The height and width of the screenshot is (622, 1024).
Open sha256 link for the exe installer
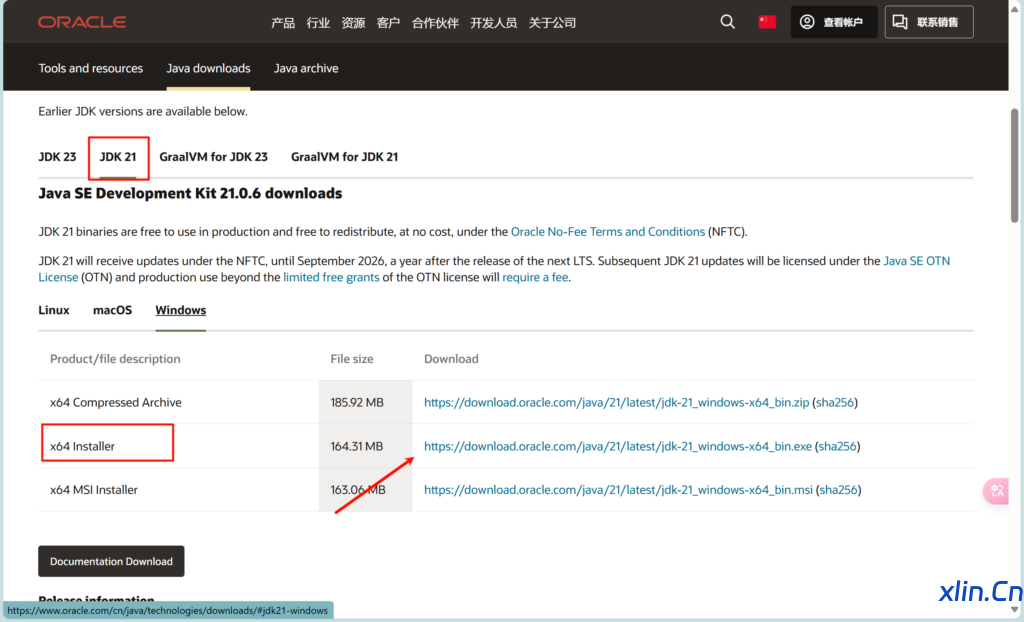point(837,446)
